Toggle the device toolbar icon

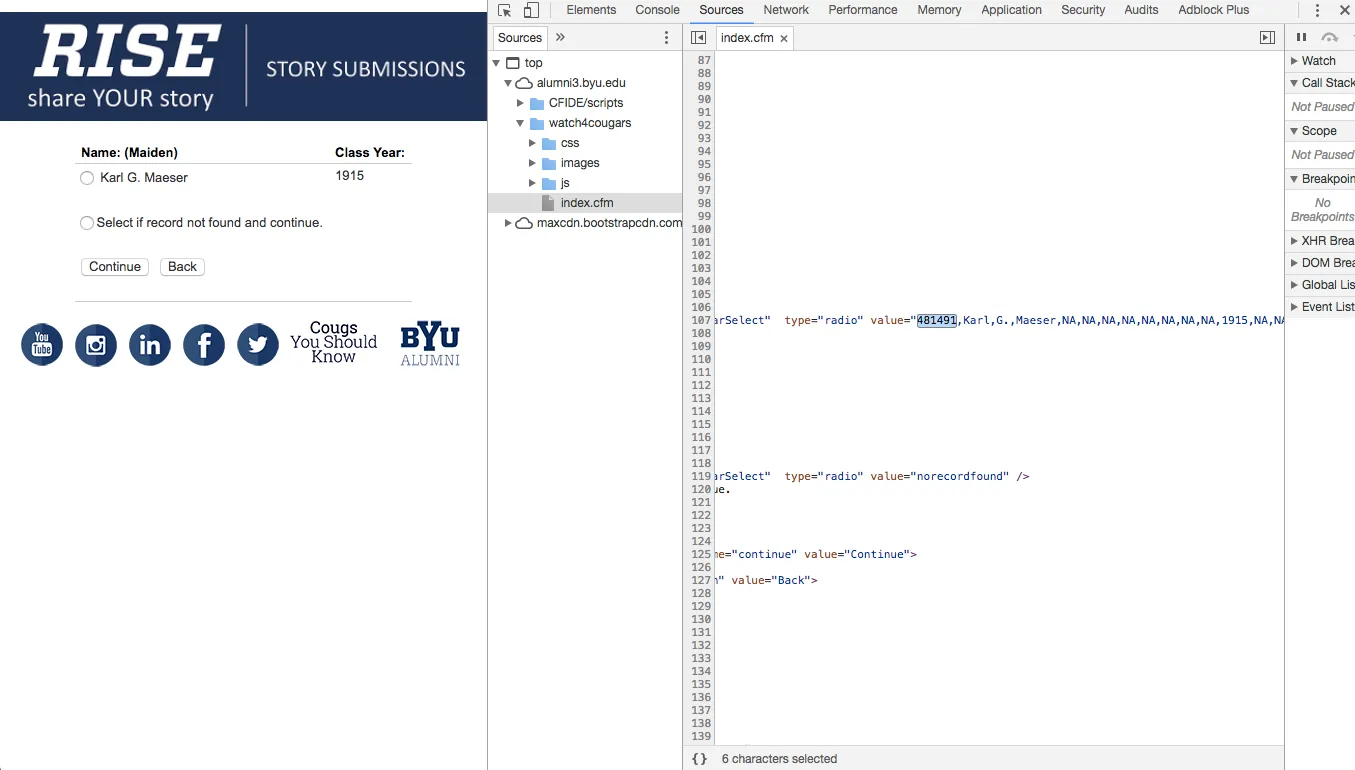click(531, 10)
